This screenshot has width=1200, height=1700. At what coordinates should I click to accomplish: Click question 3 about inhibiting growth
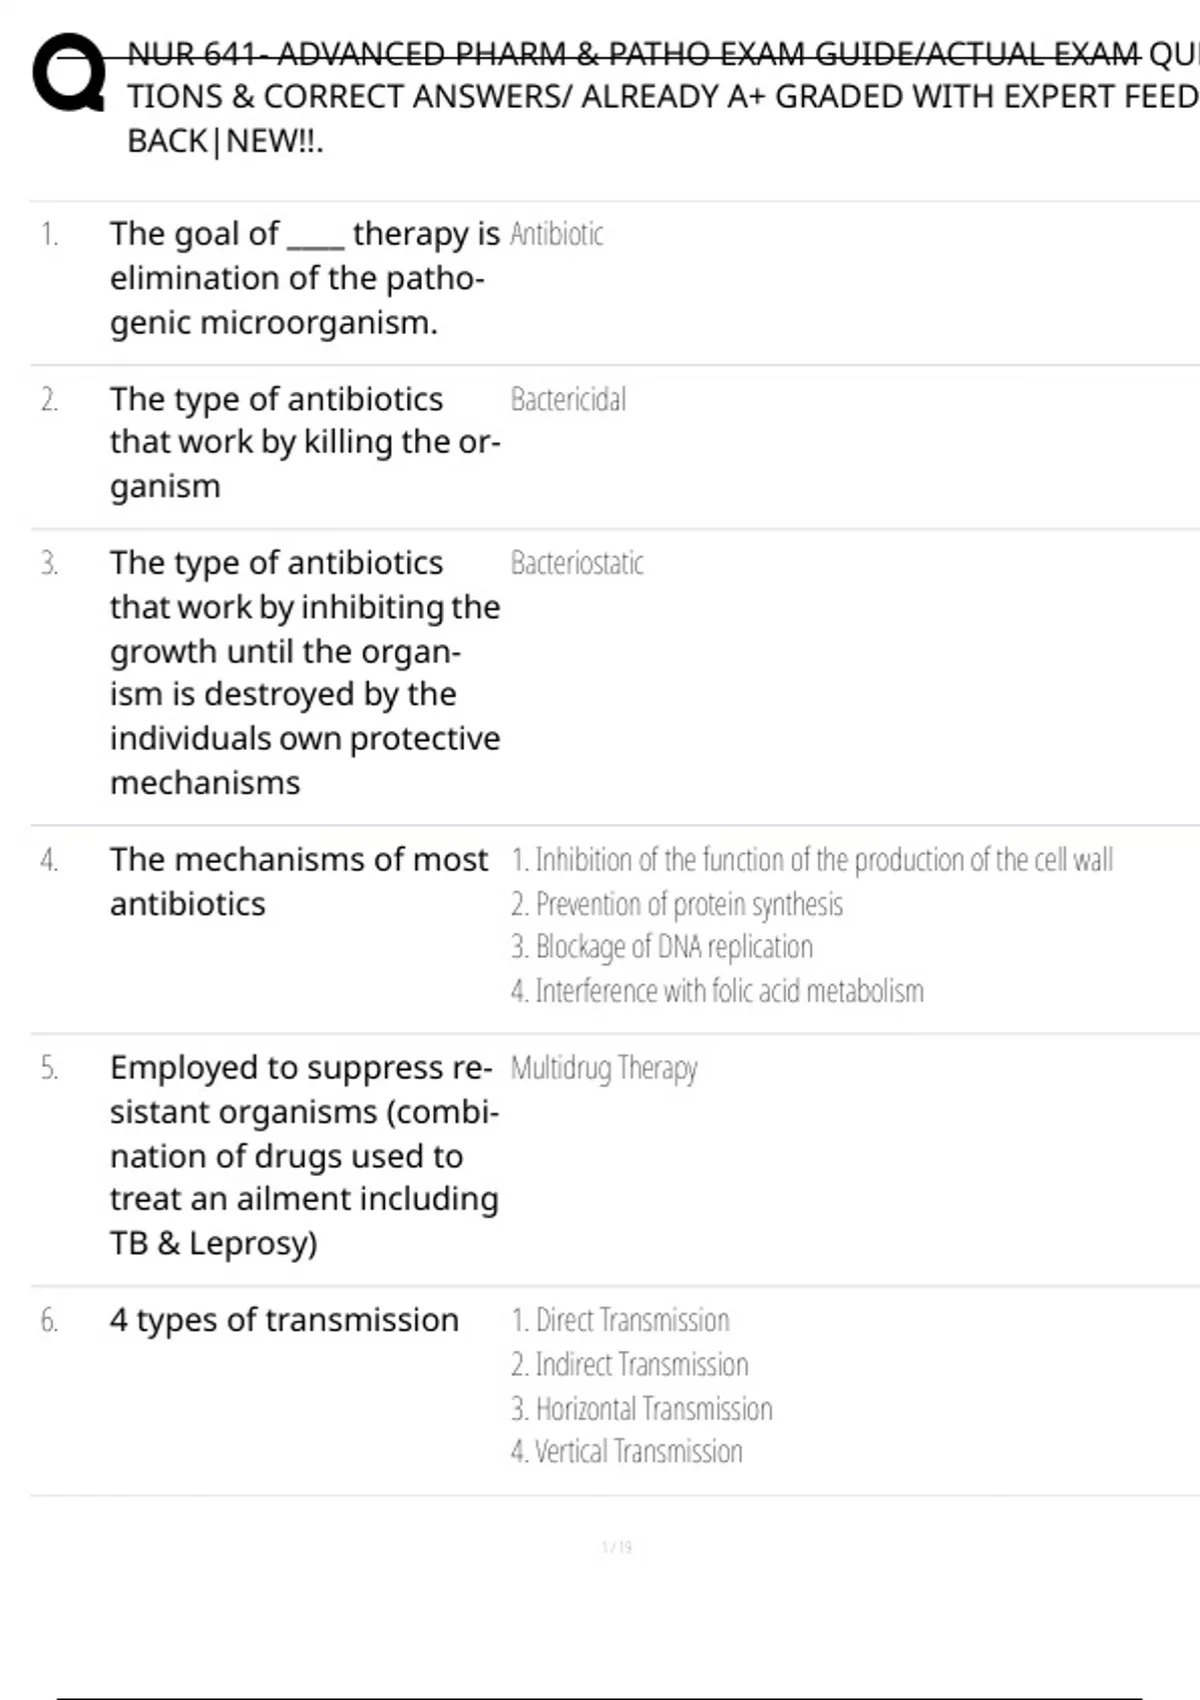pyautogui.click(x=304, y=672)
